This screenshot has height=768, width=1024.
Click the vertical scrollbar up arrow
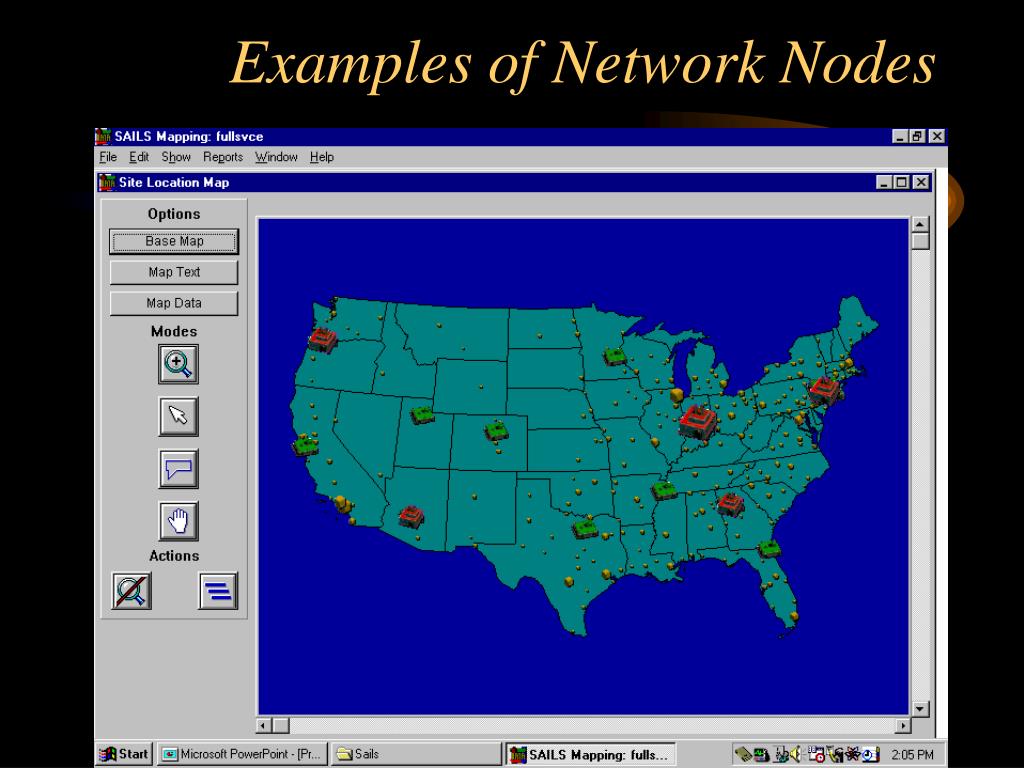[920, 224]
